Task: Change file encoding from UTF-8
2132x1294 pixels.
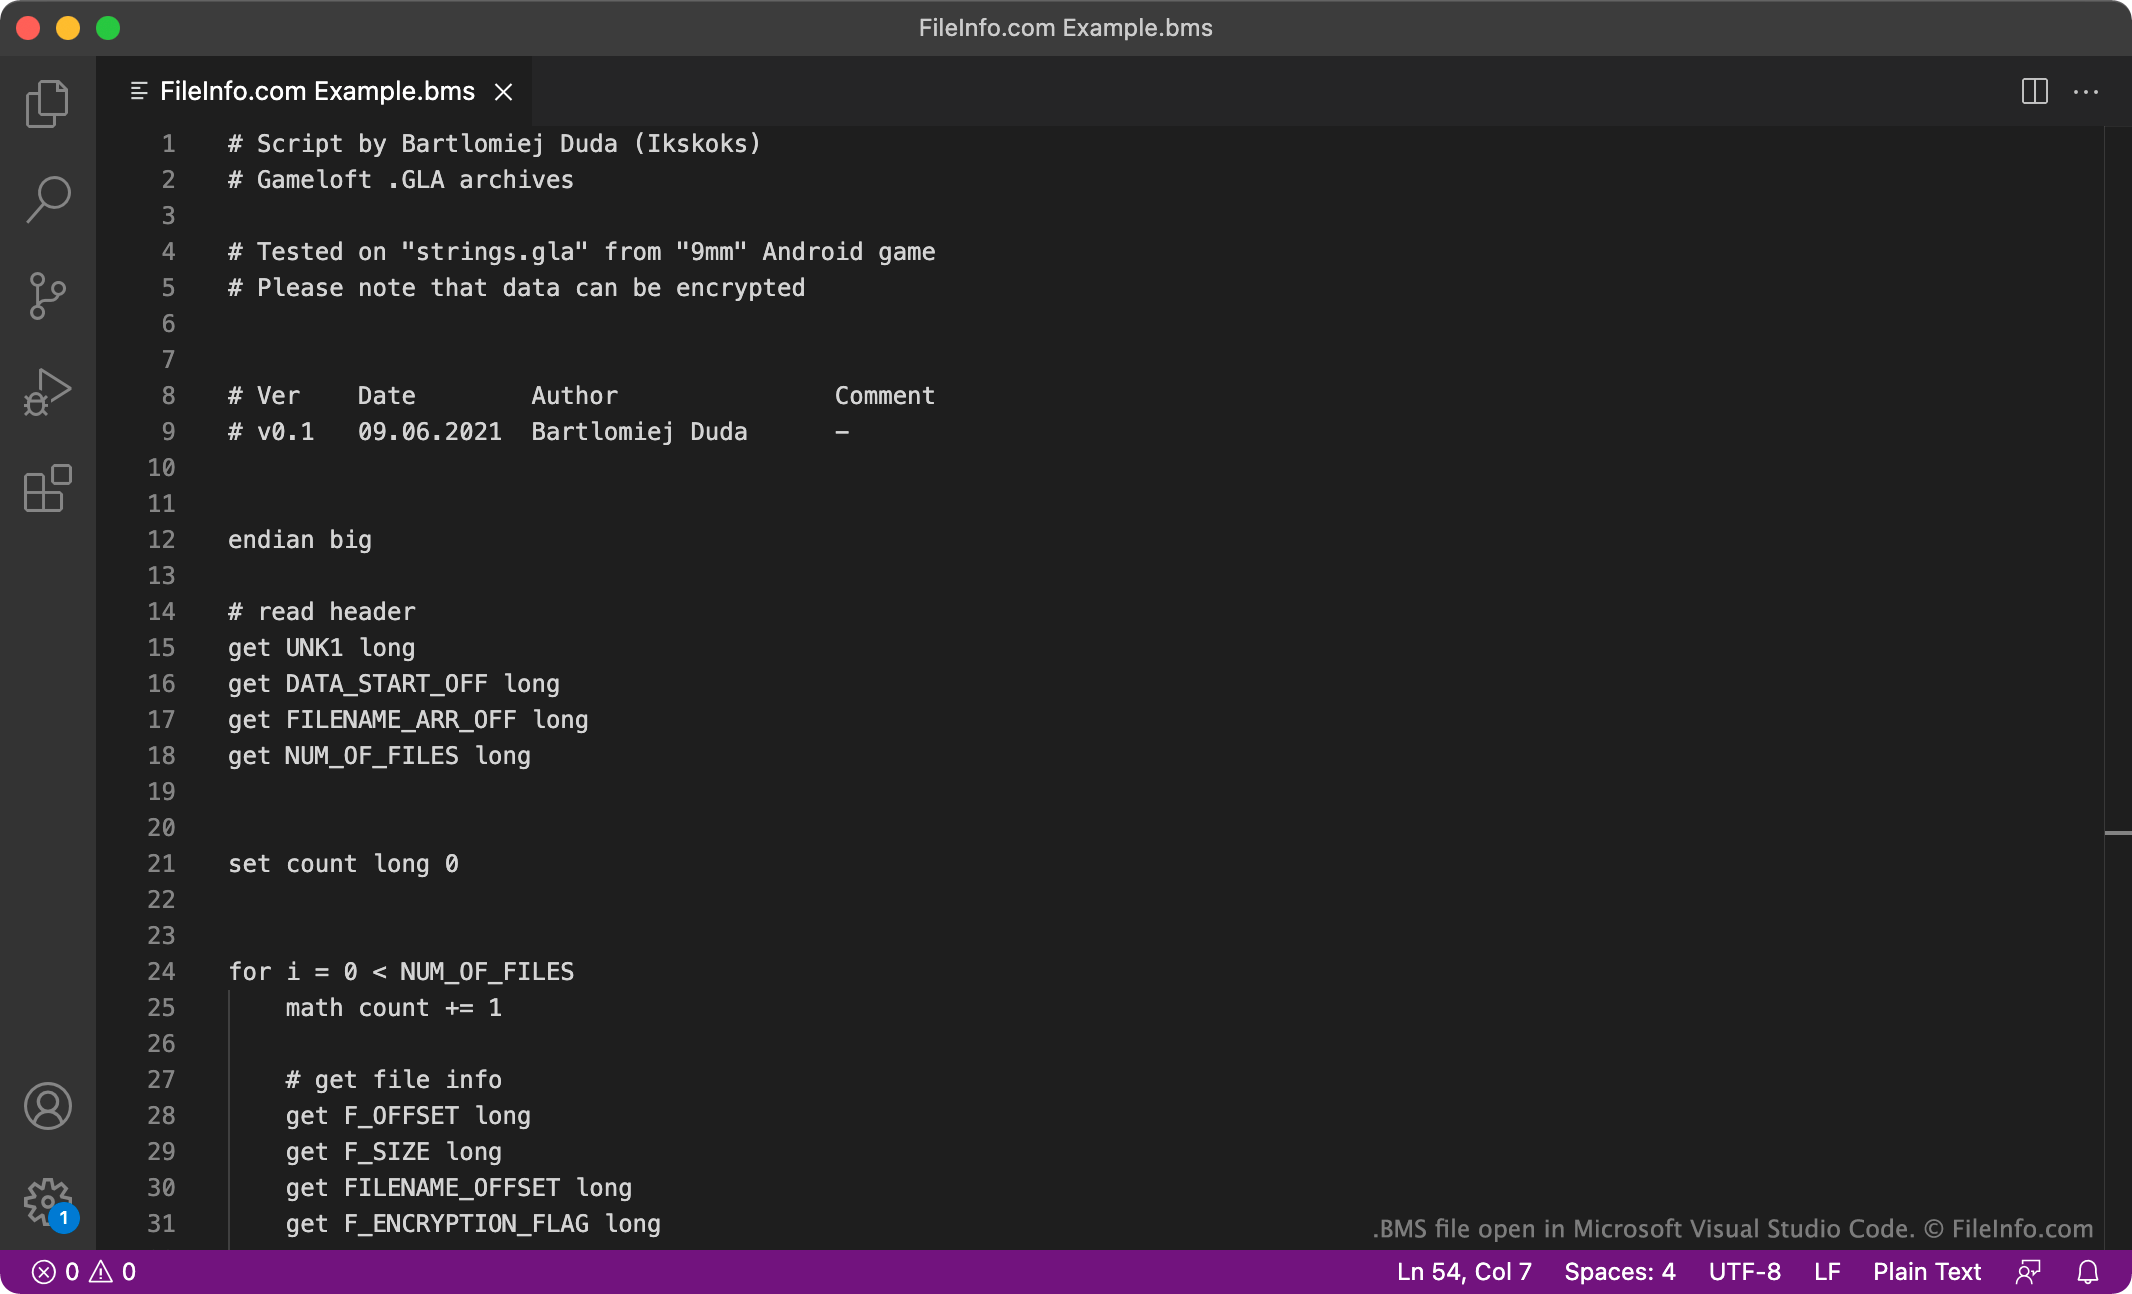Action: click(x=1745, y=1271)
